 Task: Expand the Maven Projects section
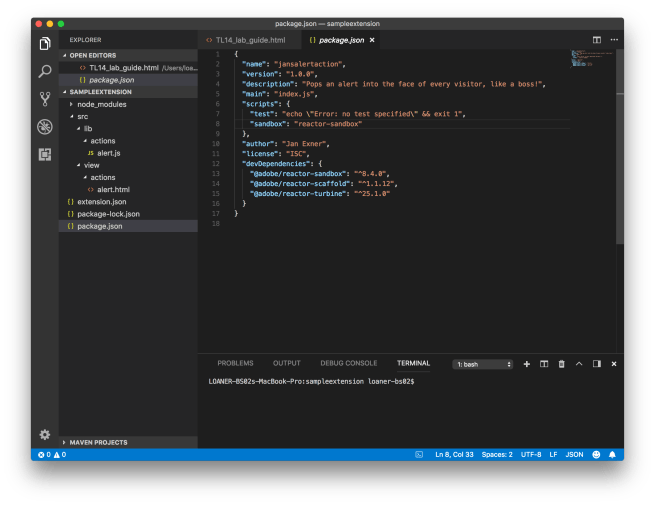click(98, 442)
